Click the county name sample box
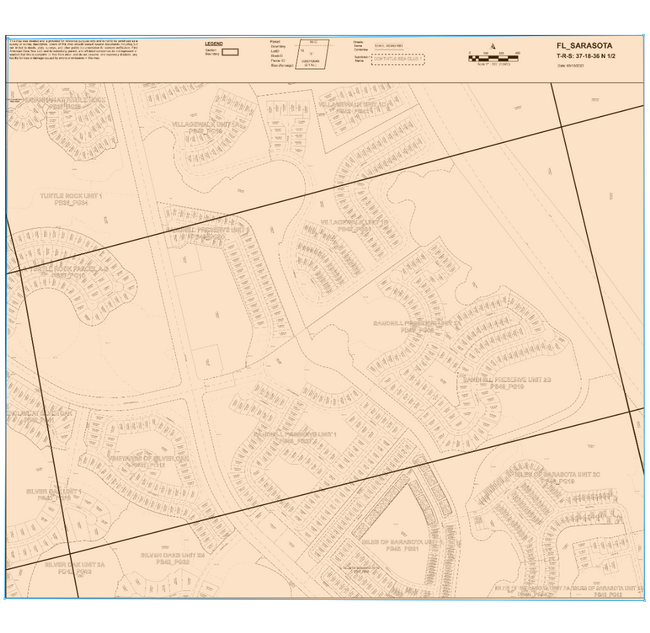The image size is (650, 633). point(393,46)
